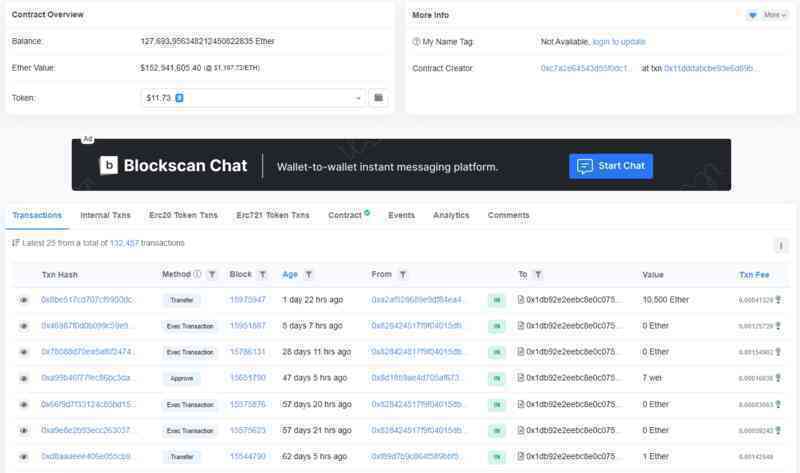Click the My Name Tag help icon
This screenshot has height=473, width=800.
pyautogui.click(x=416, y=42)
